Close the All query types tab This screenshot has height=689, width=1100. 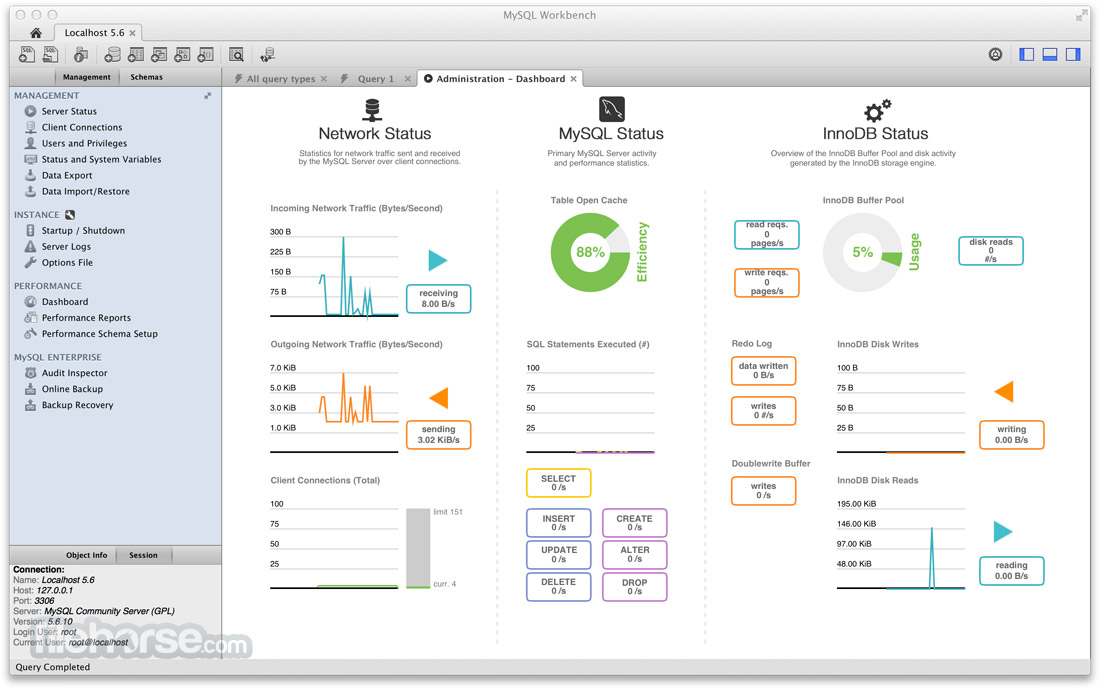pos(323,79)
